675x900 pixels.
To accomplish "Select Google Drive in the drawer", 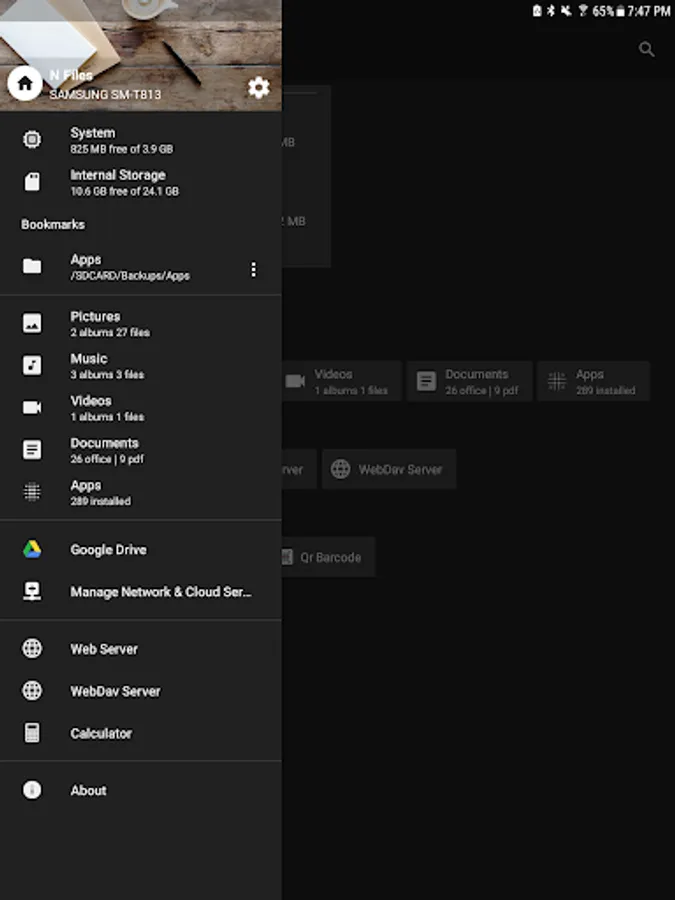I will [x=141, y=549].
